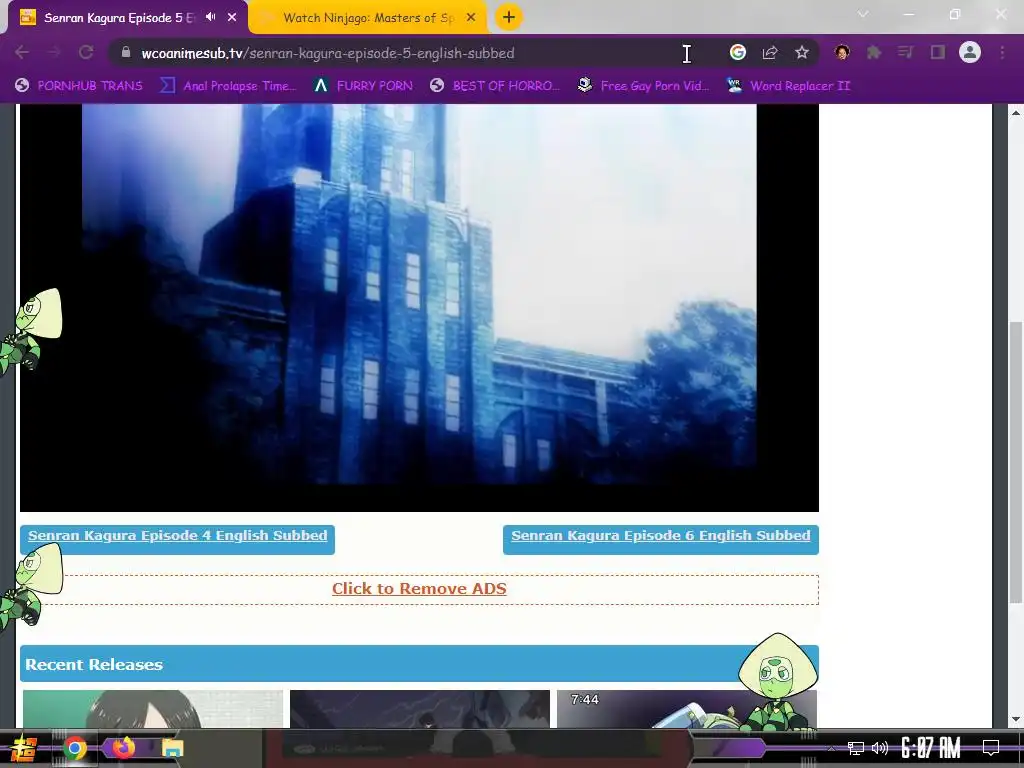Viewport: 1024px width, 768px height.
Task: Open the volume icon in the system tray
Action: click(880, 748)
